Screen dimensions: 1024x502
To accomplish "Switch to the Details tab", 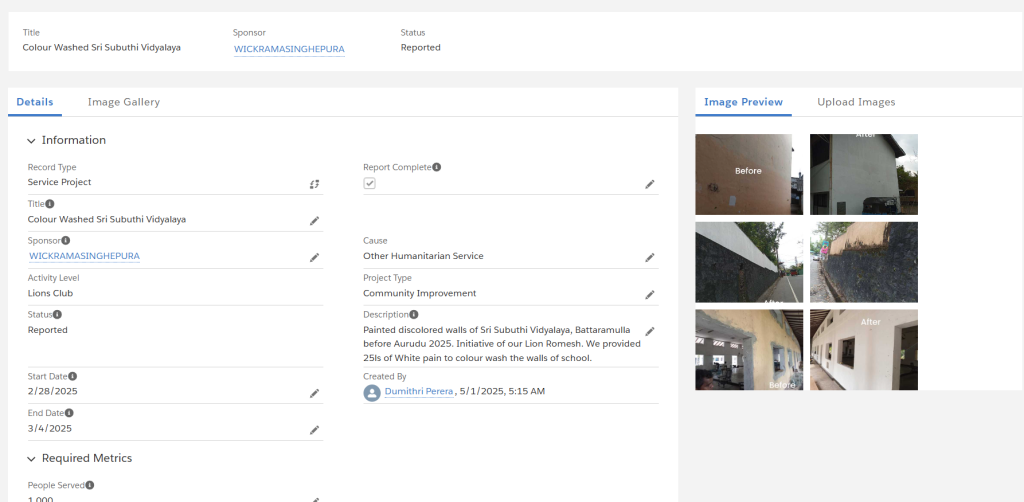I will coord(35,102).
